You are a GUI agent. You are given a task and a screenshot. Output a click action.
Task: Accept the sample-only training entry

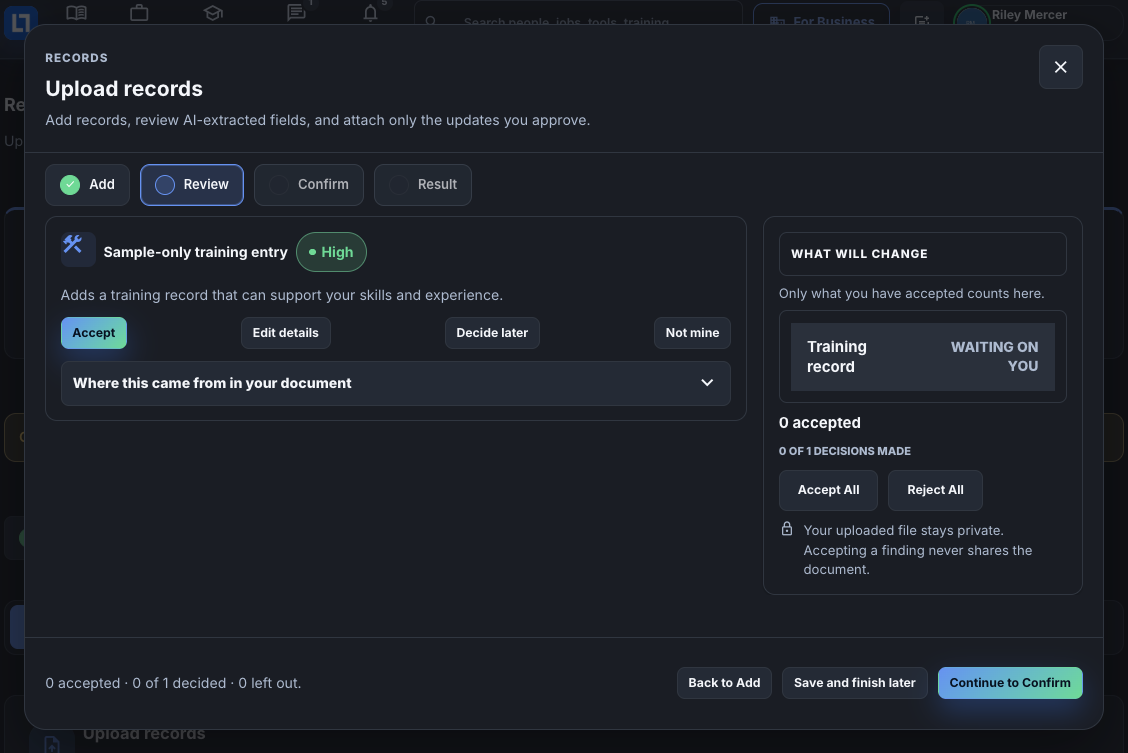[x=94, y=333]
